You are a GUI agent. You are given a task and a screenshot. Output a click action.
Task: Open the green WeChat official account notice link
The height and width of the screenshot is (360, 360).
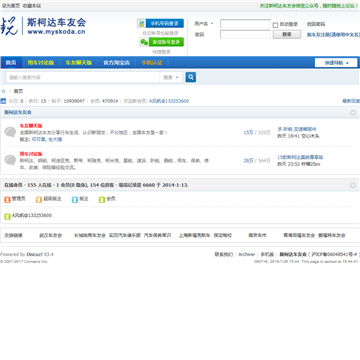[309, 6]
